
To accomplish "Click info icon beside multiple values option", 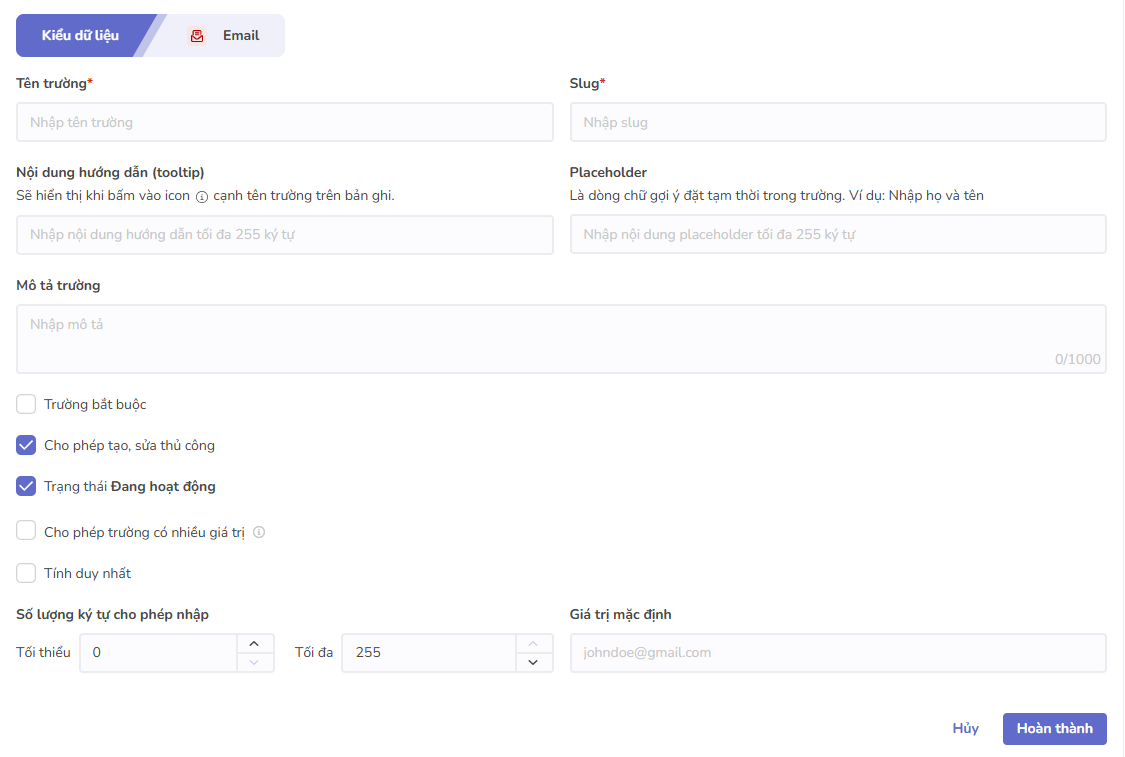I will (259, 532).
